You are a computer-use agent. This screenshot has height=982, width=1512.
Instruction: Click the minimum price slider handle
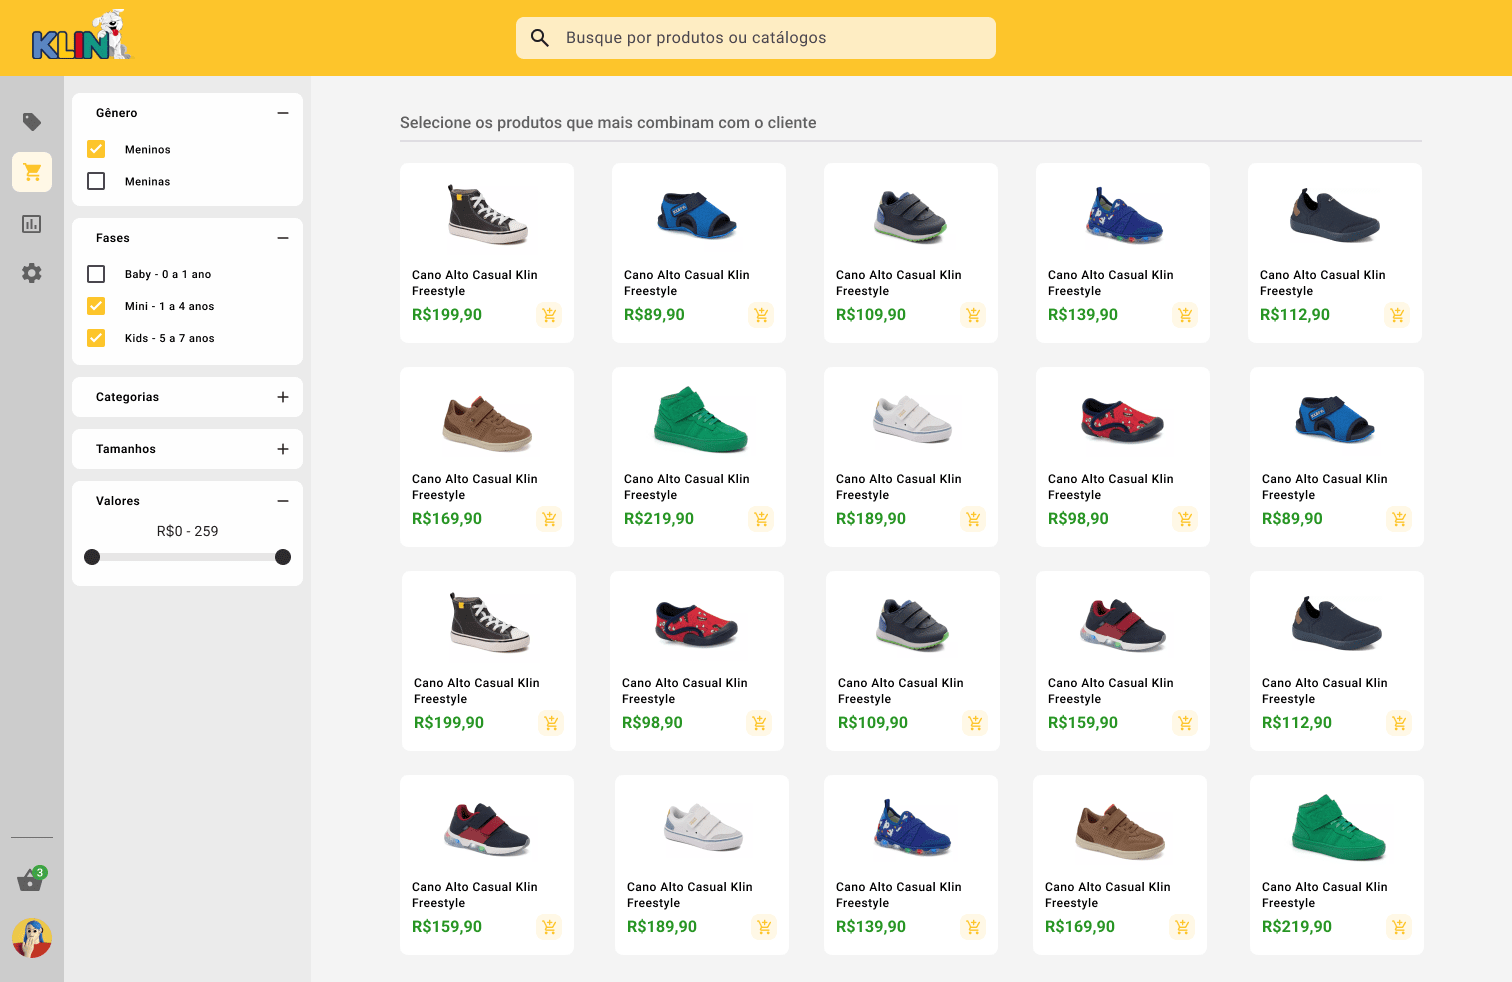click(92, 557)
